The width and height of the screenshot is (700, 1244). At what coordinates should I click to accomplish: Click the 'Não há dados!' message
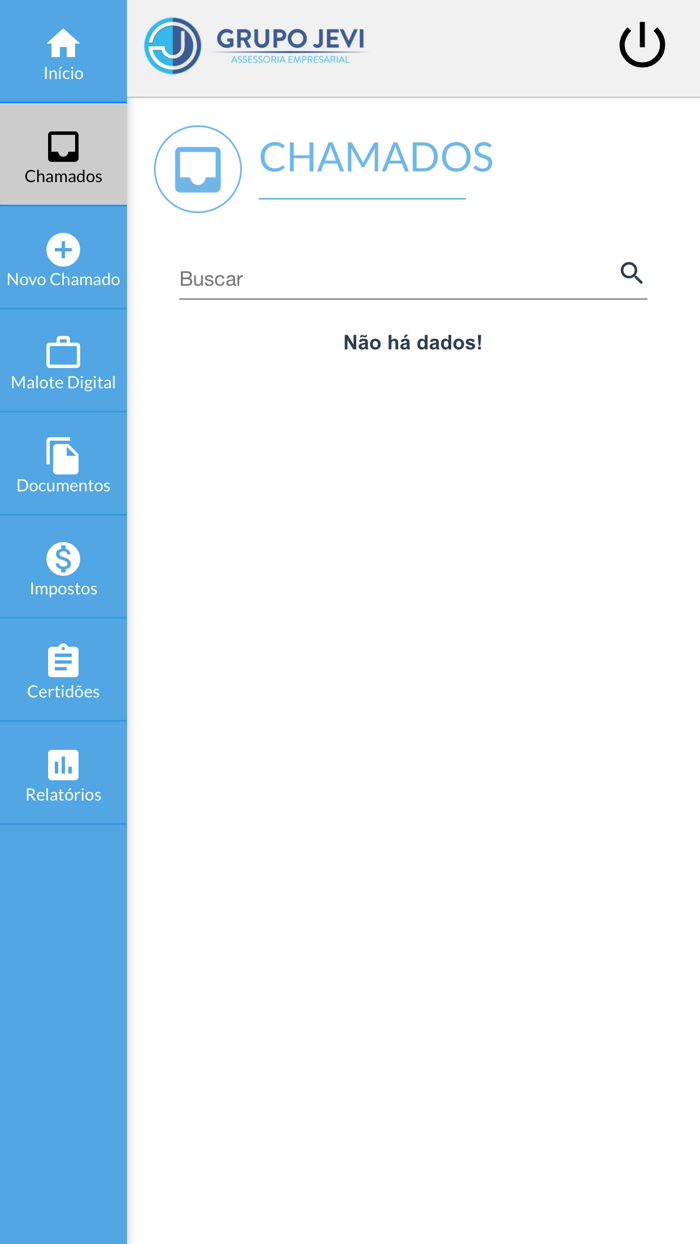tap(413, 342)
